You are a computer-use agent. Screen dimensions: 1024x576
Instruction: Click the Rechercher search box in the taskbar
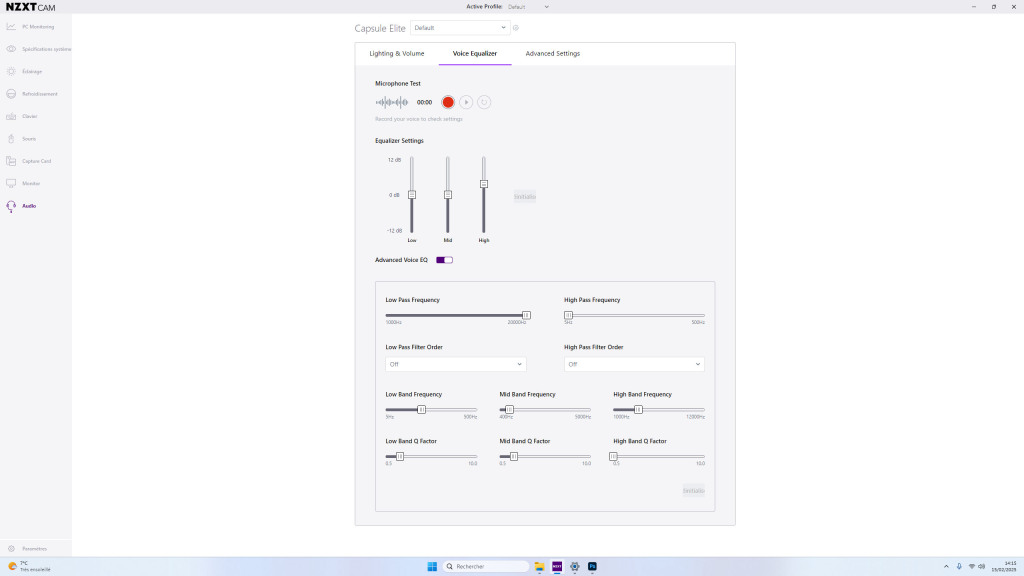pos(486,566)
